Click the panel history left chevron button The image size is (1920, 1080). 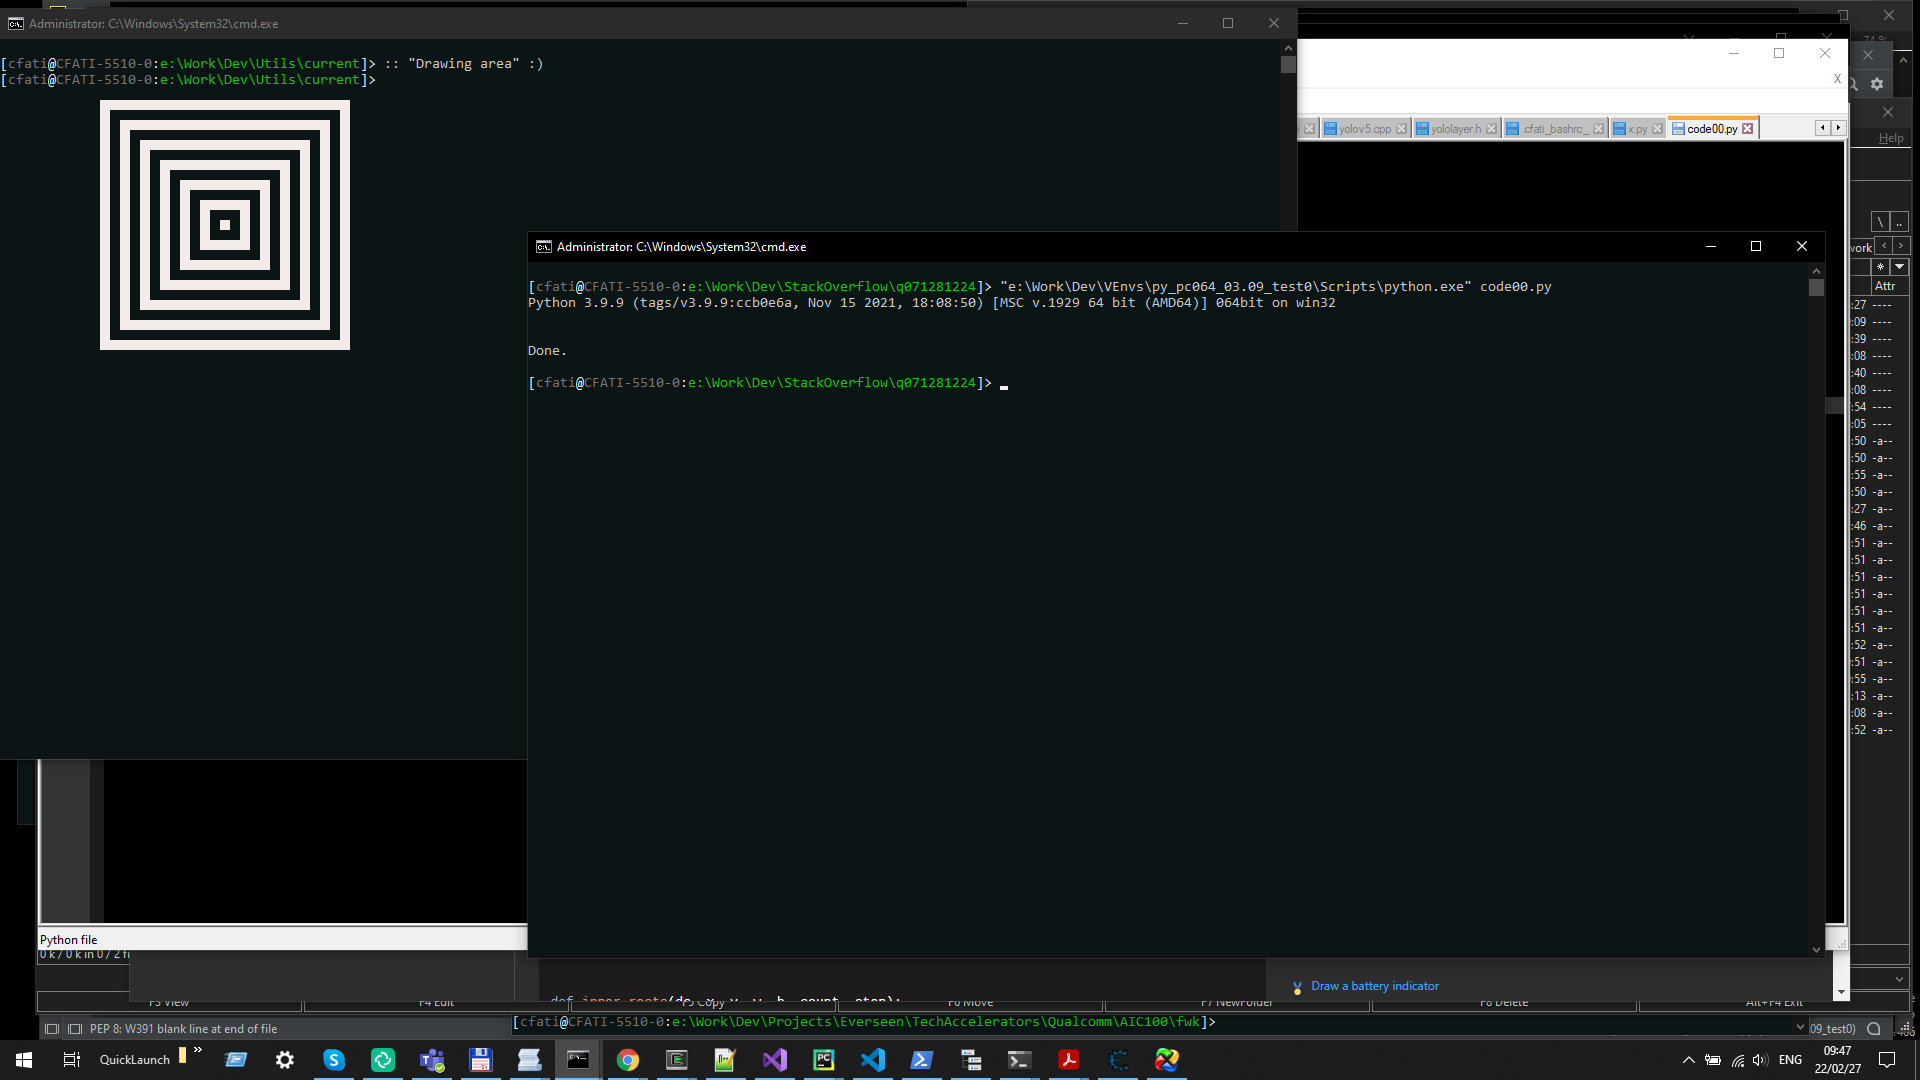click(x=1884, y=246)
